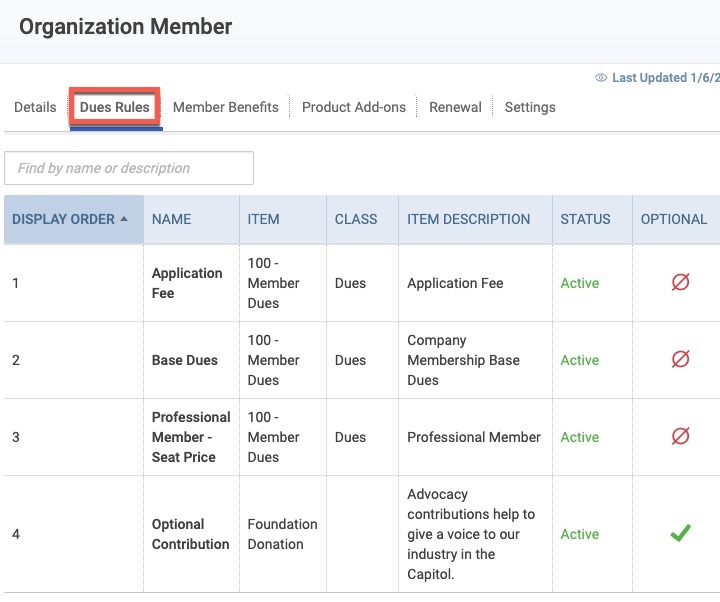This screenshot has height=602, width=720.
Task: Open the Settings tab
Action: point(530,107)
